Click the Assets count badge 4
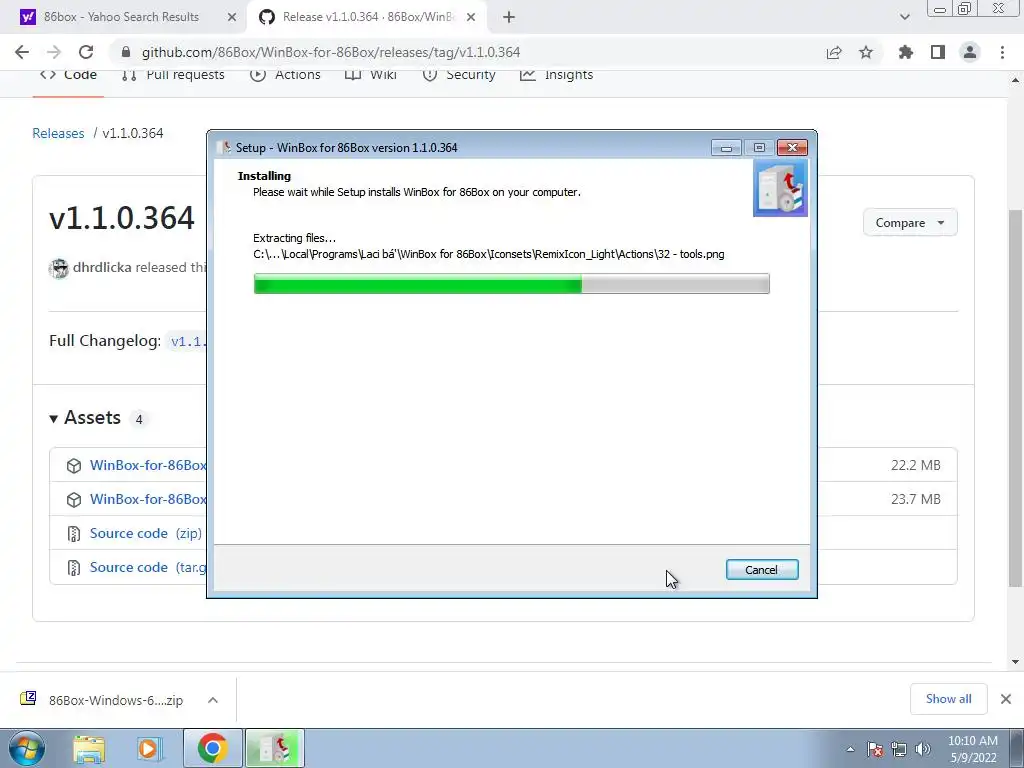This screenshot has height=768, width=1024. (138, 419)
